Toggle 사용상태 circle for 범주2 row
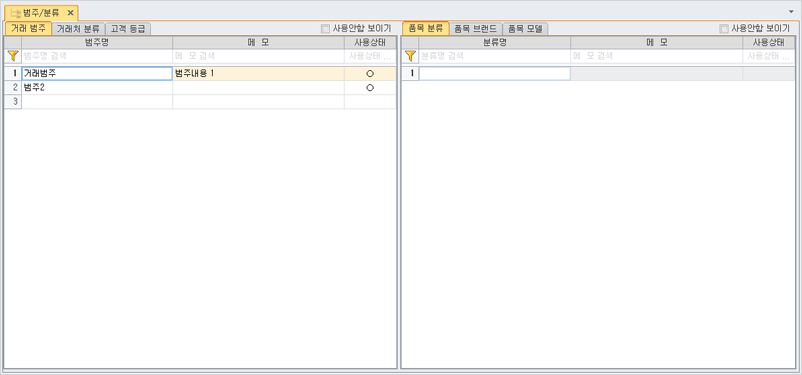The width and height of the screenshot is (802, 375). pos(370,87)
